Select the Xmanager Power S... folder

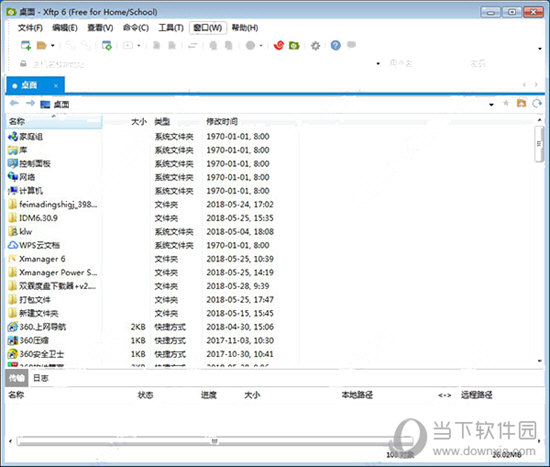click(53, 272)
